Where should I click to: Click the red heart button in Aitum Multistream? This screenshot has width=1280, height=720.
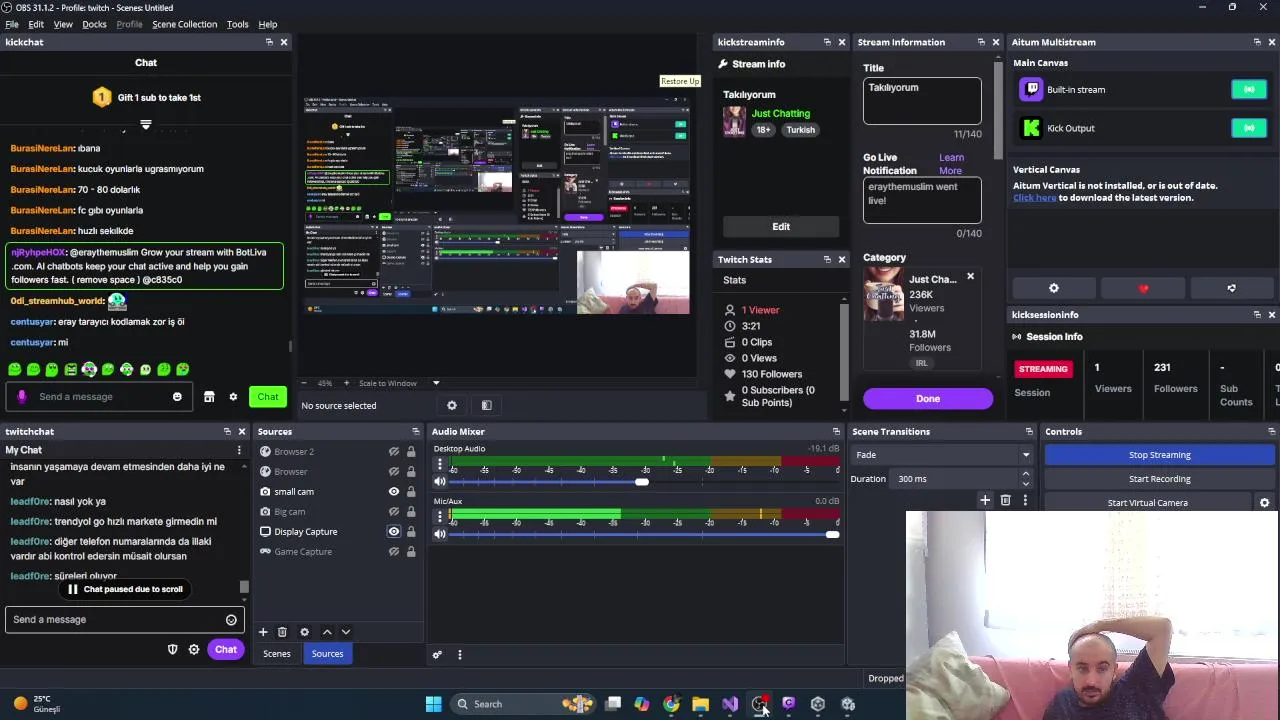pyautogui.click(x=1143, y=288)
